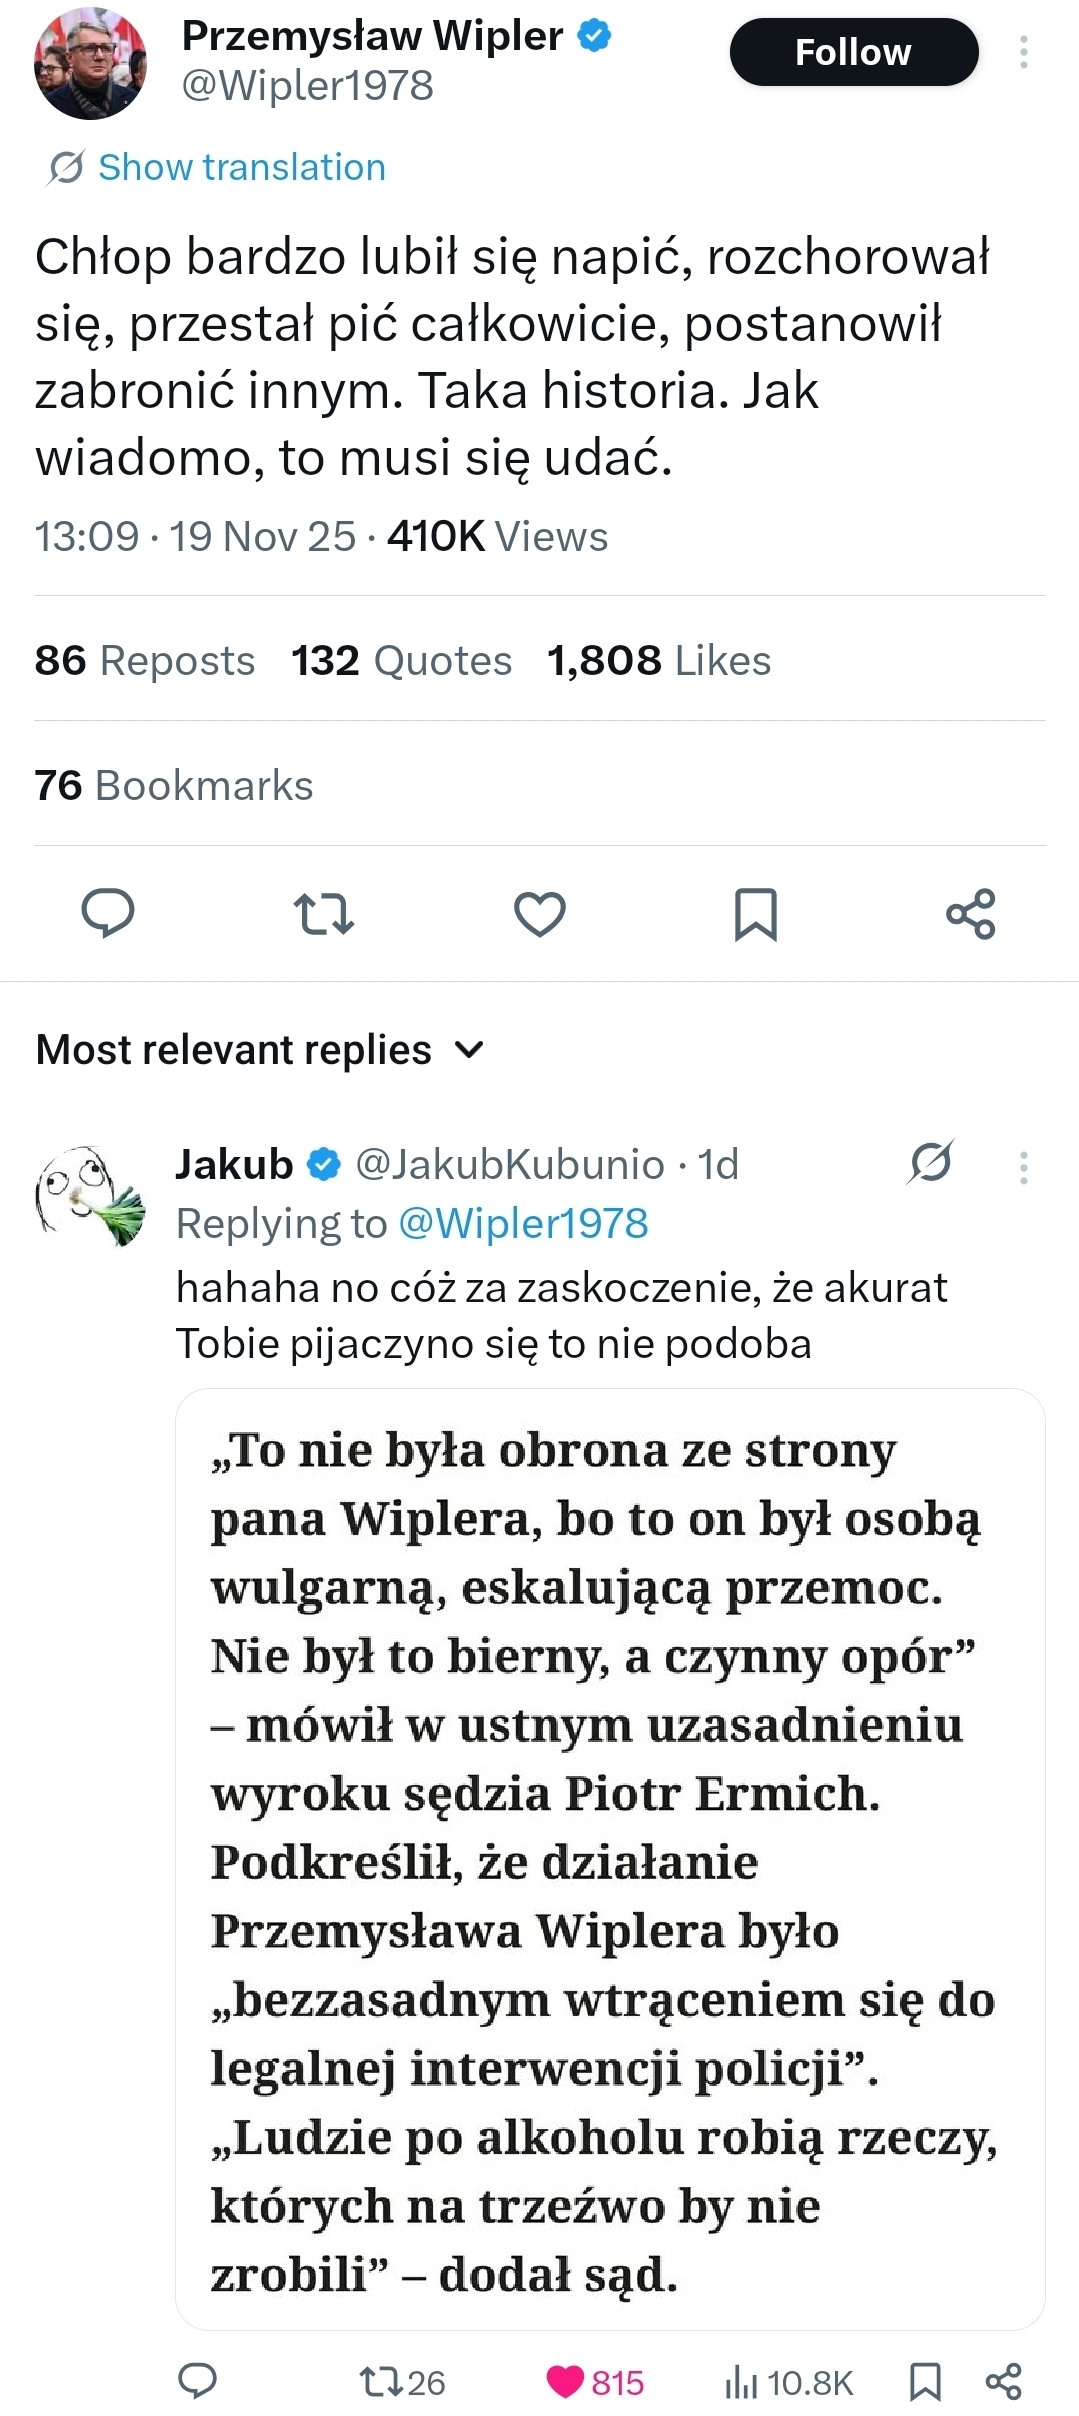Image resolution: width=1079 pixels, height=2416 pixels.
Task: Repost Przemysław Wipler's post
Action: (323, 913)
